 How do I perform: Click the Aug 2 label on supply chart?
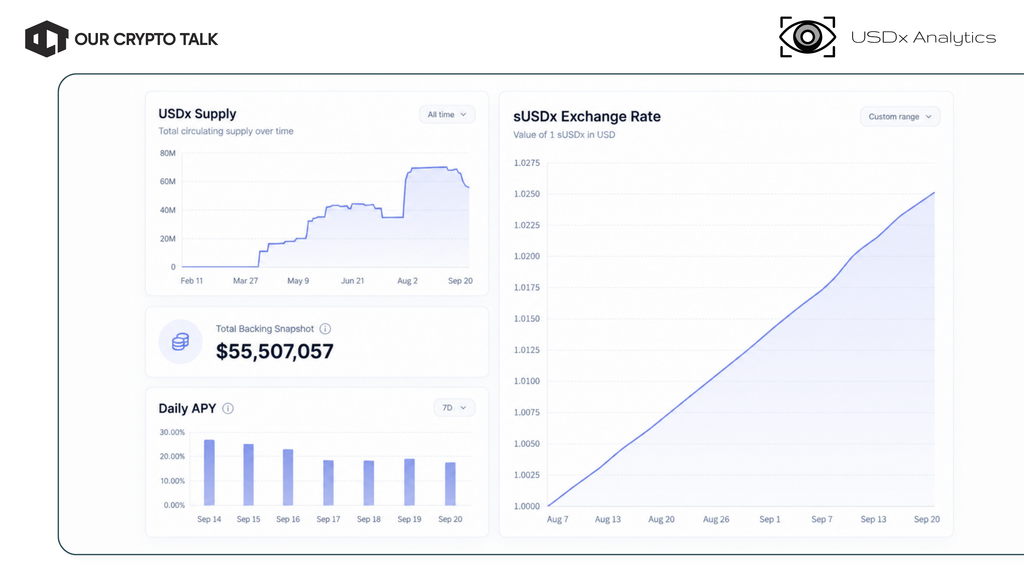coord(408,281)
